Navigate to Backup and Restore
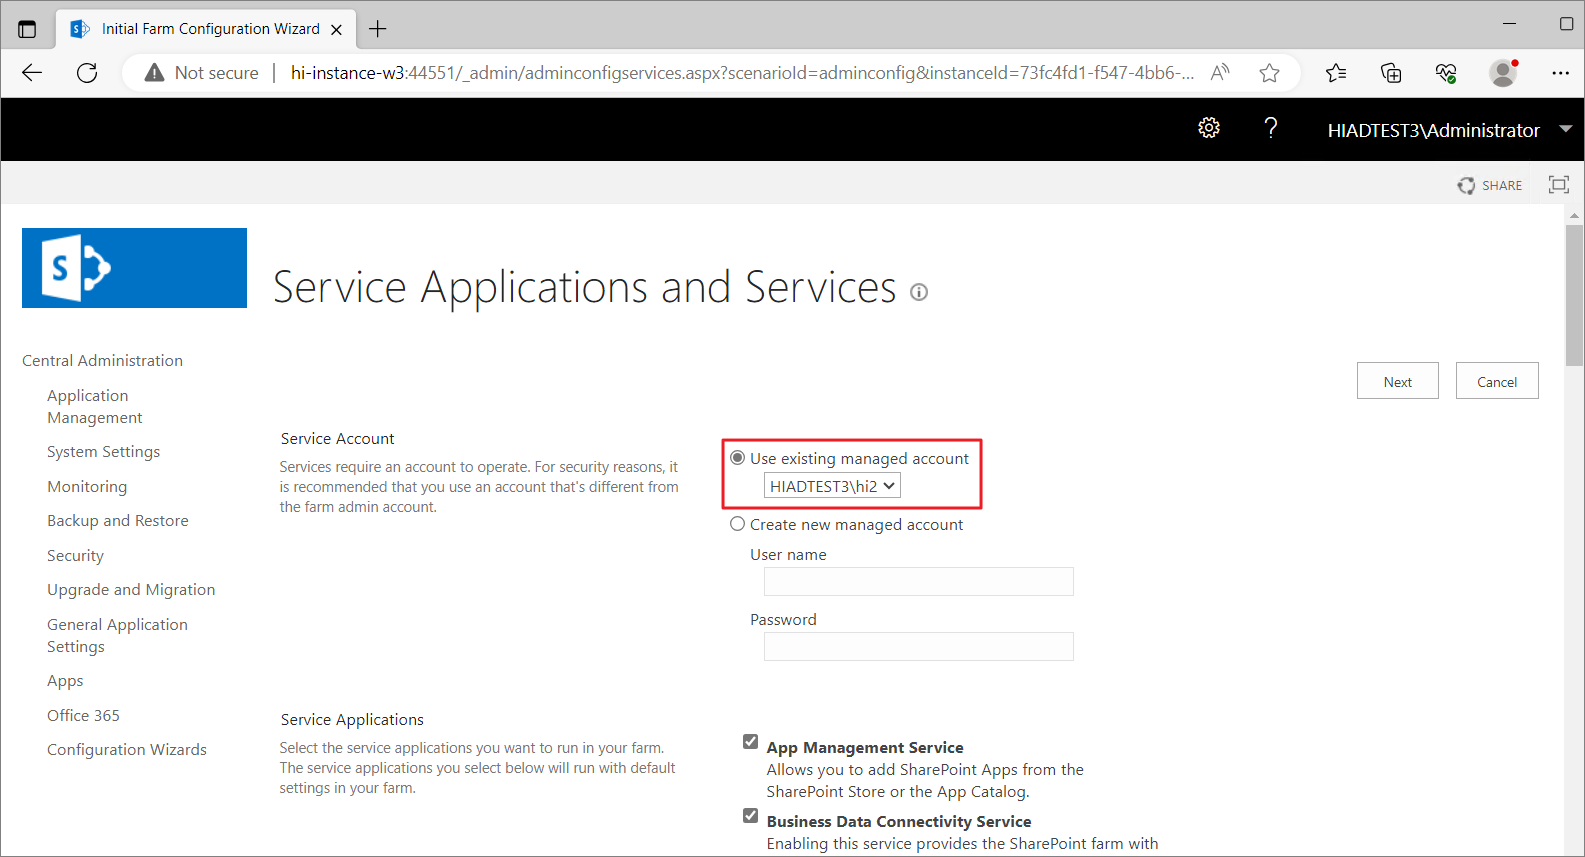Viewport: 1585px width, 857px height. pos(118,520)
